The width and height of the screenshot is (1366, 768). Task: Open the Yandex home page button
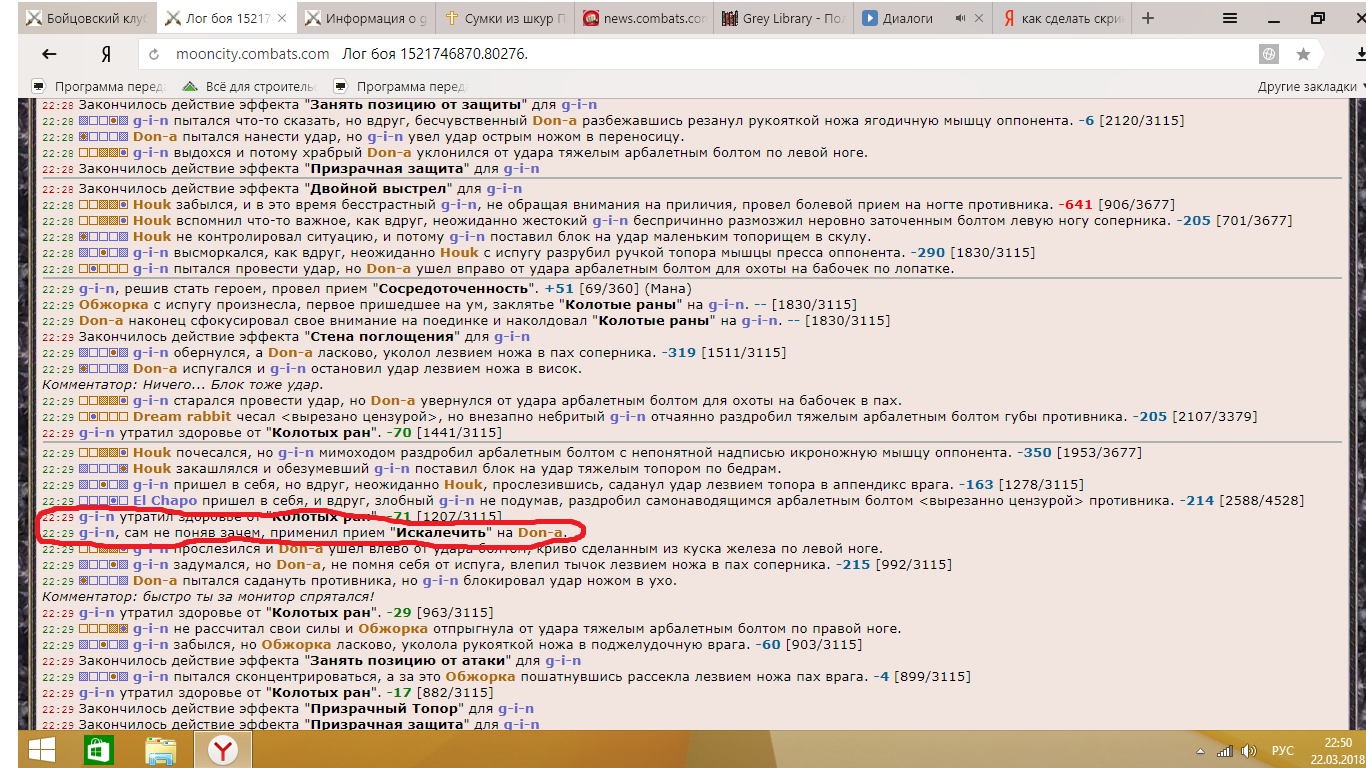tap(105, 55)
